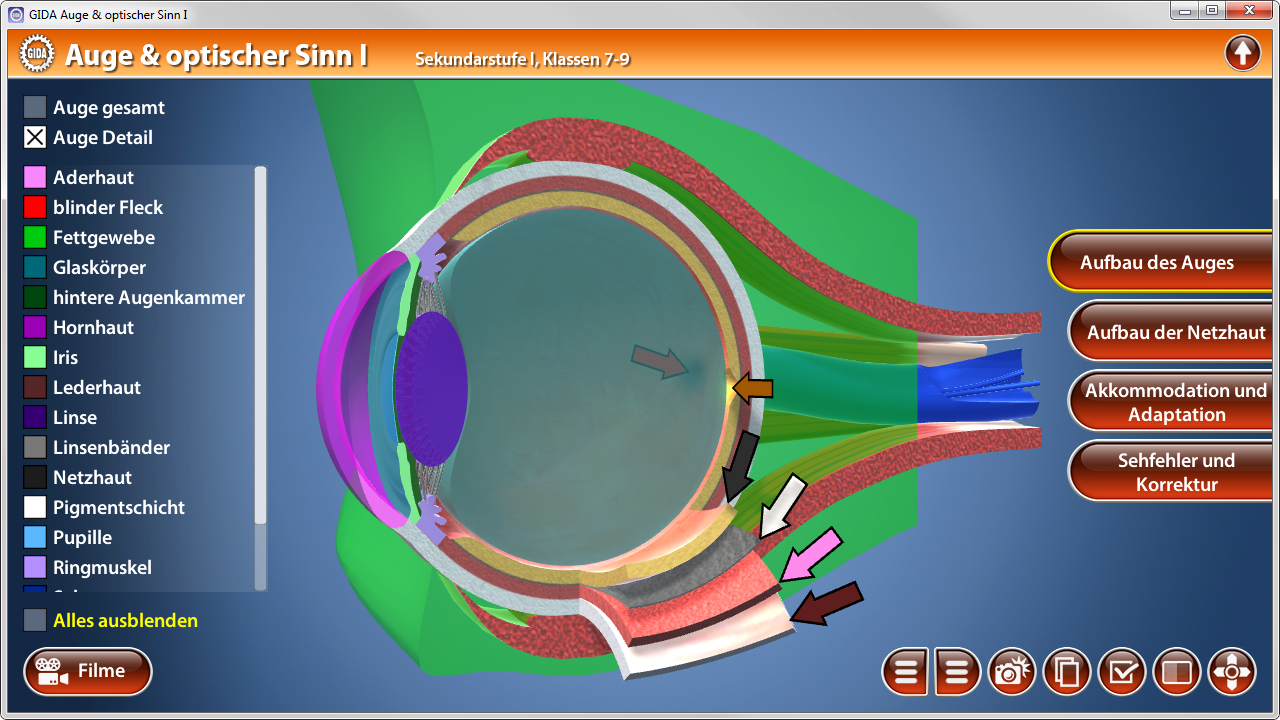This screenshot has height=720, width=1280.
Task: Select the pink Aderhaut color swatch
Action: [x=35, y=178]
